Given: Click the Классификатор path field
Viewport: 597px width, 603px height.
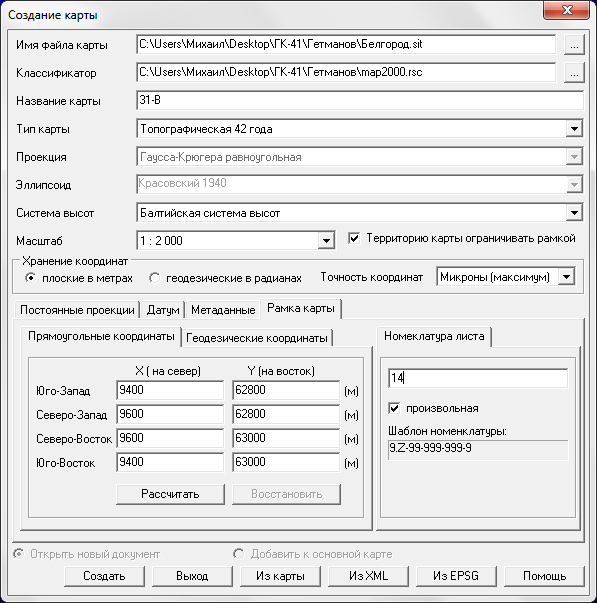Looking at the screenshot, I should pos(346,73).
